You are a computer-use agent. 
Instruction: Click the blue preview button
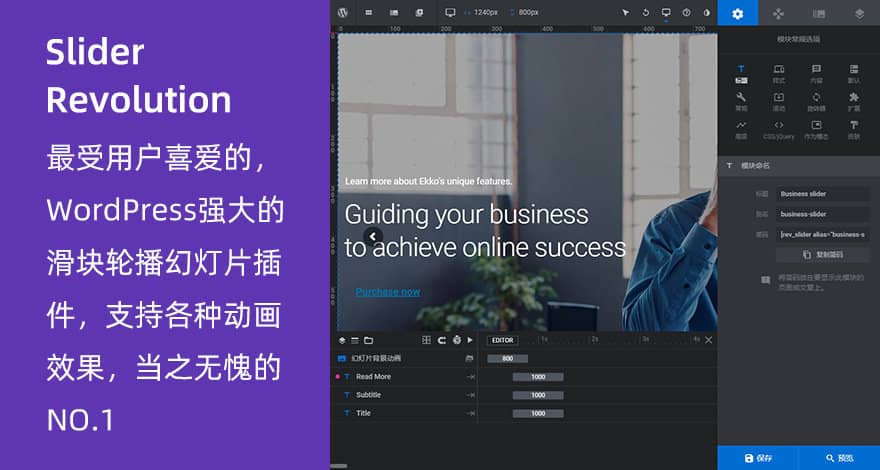840,458
